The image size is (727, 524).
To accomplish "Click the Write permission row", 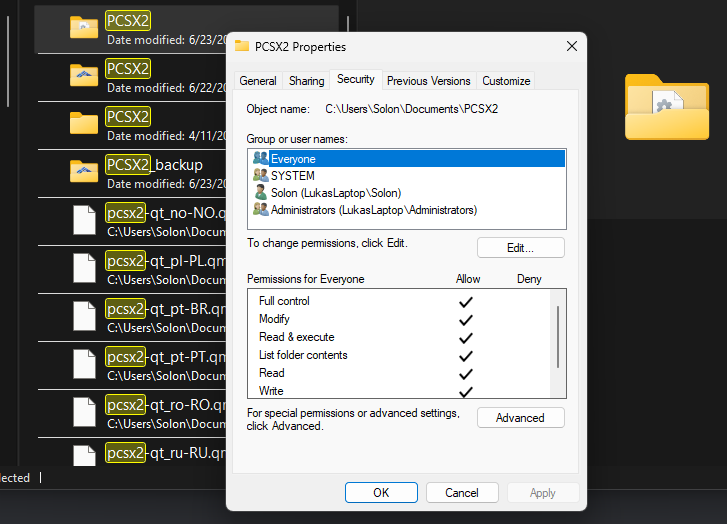I will click(x=399, y=390).
